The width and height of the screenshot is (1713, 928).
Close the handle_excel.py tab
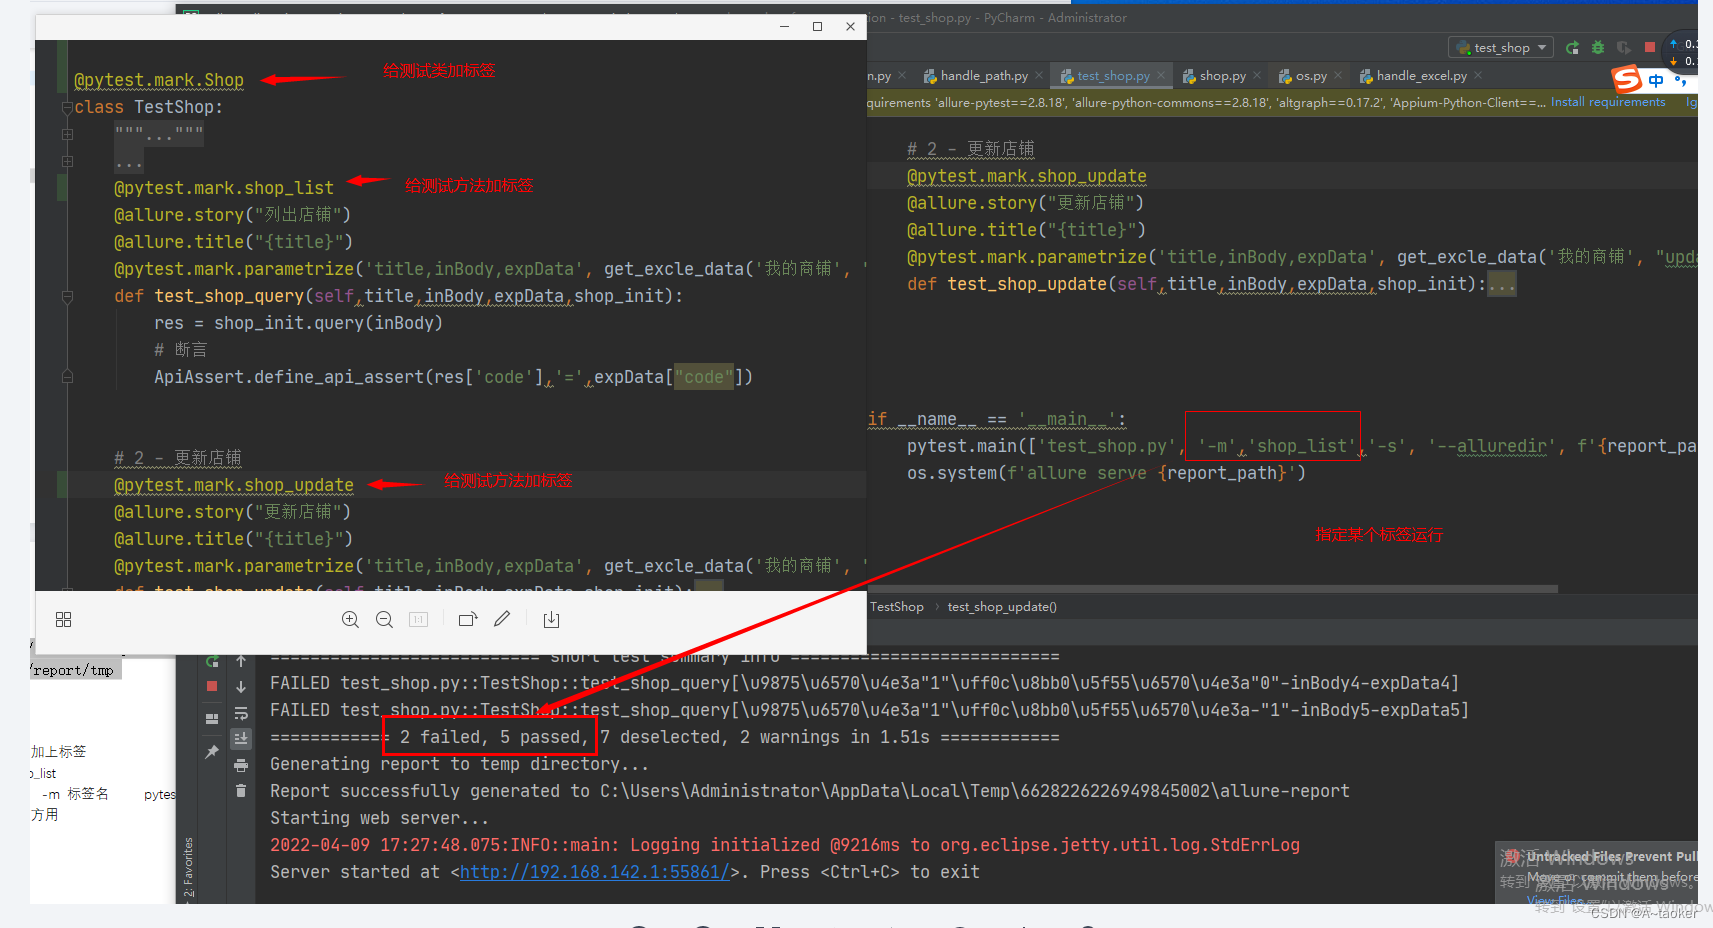click(1478, 76)
